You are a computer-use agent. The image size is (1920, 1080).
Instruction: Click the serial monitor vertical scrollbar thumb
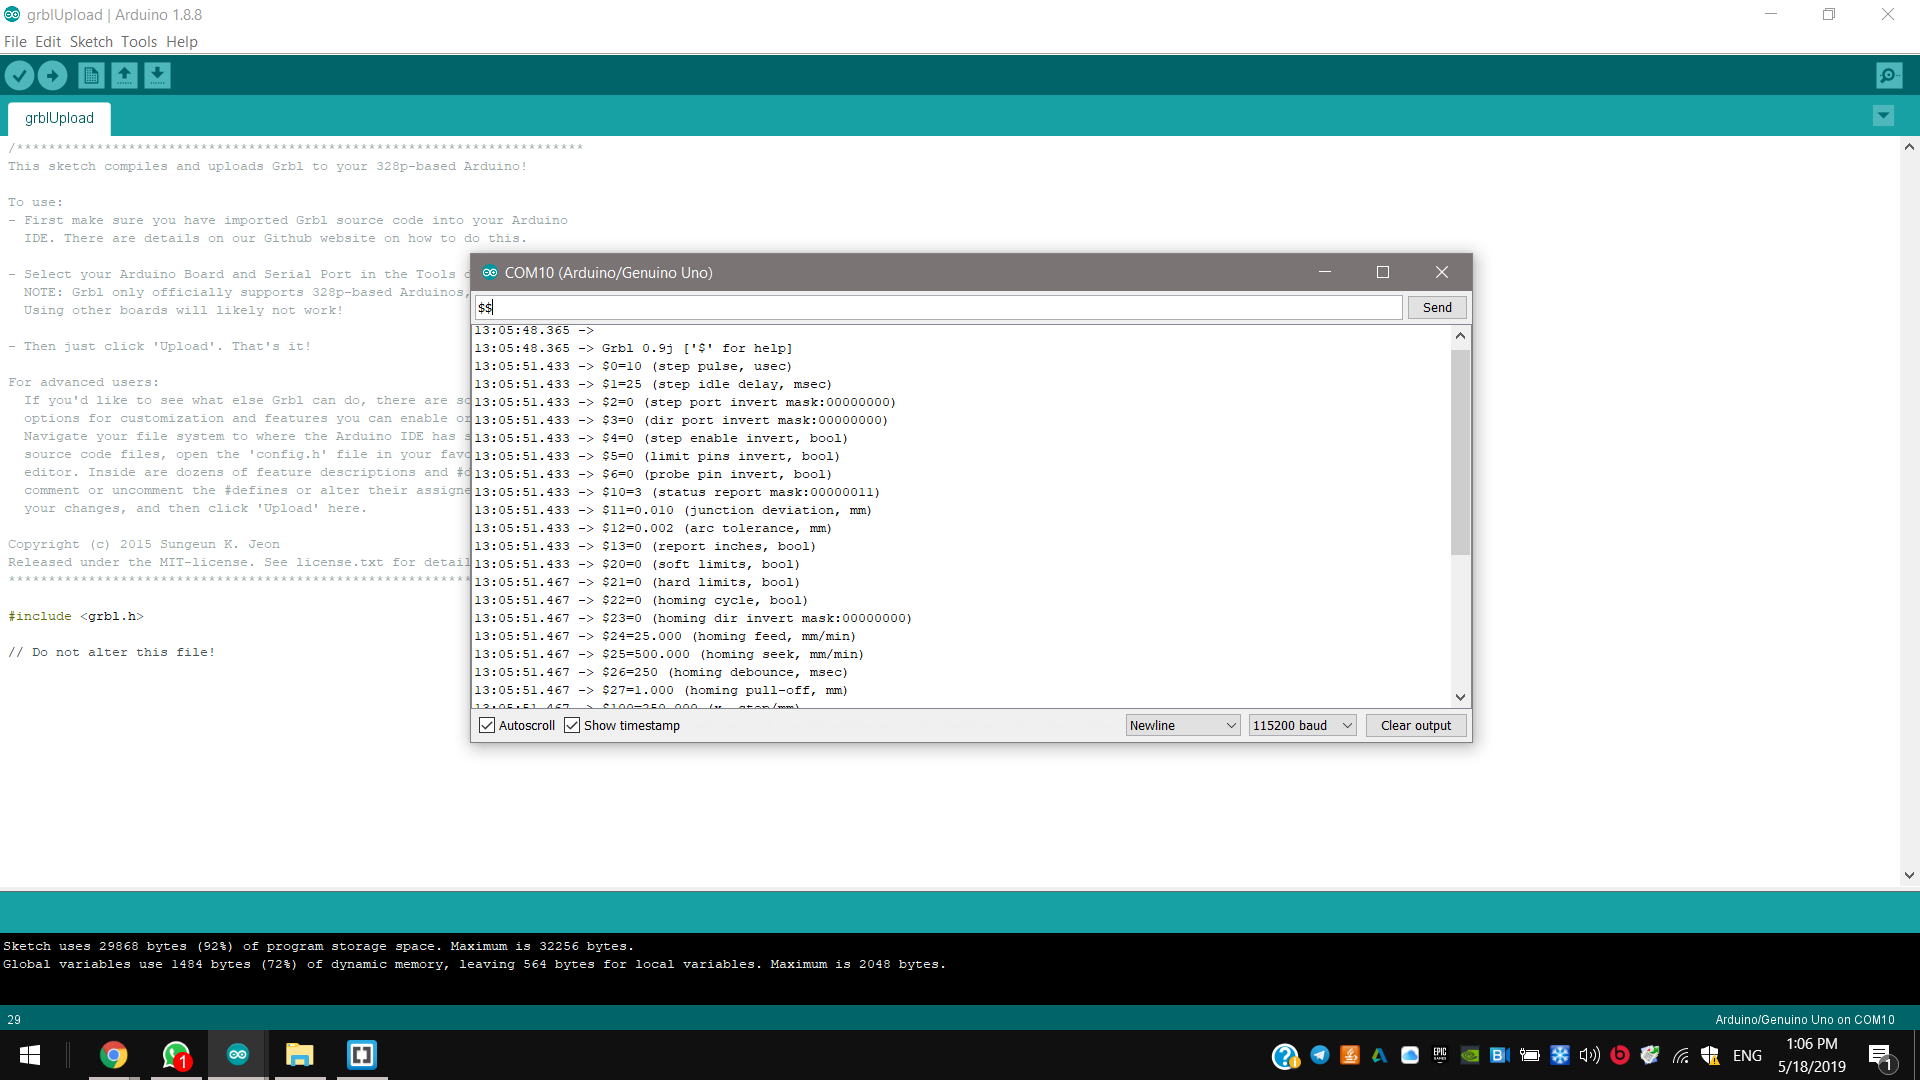[1460, 450]
